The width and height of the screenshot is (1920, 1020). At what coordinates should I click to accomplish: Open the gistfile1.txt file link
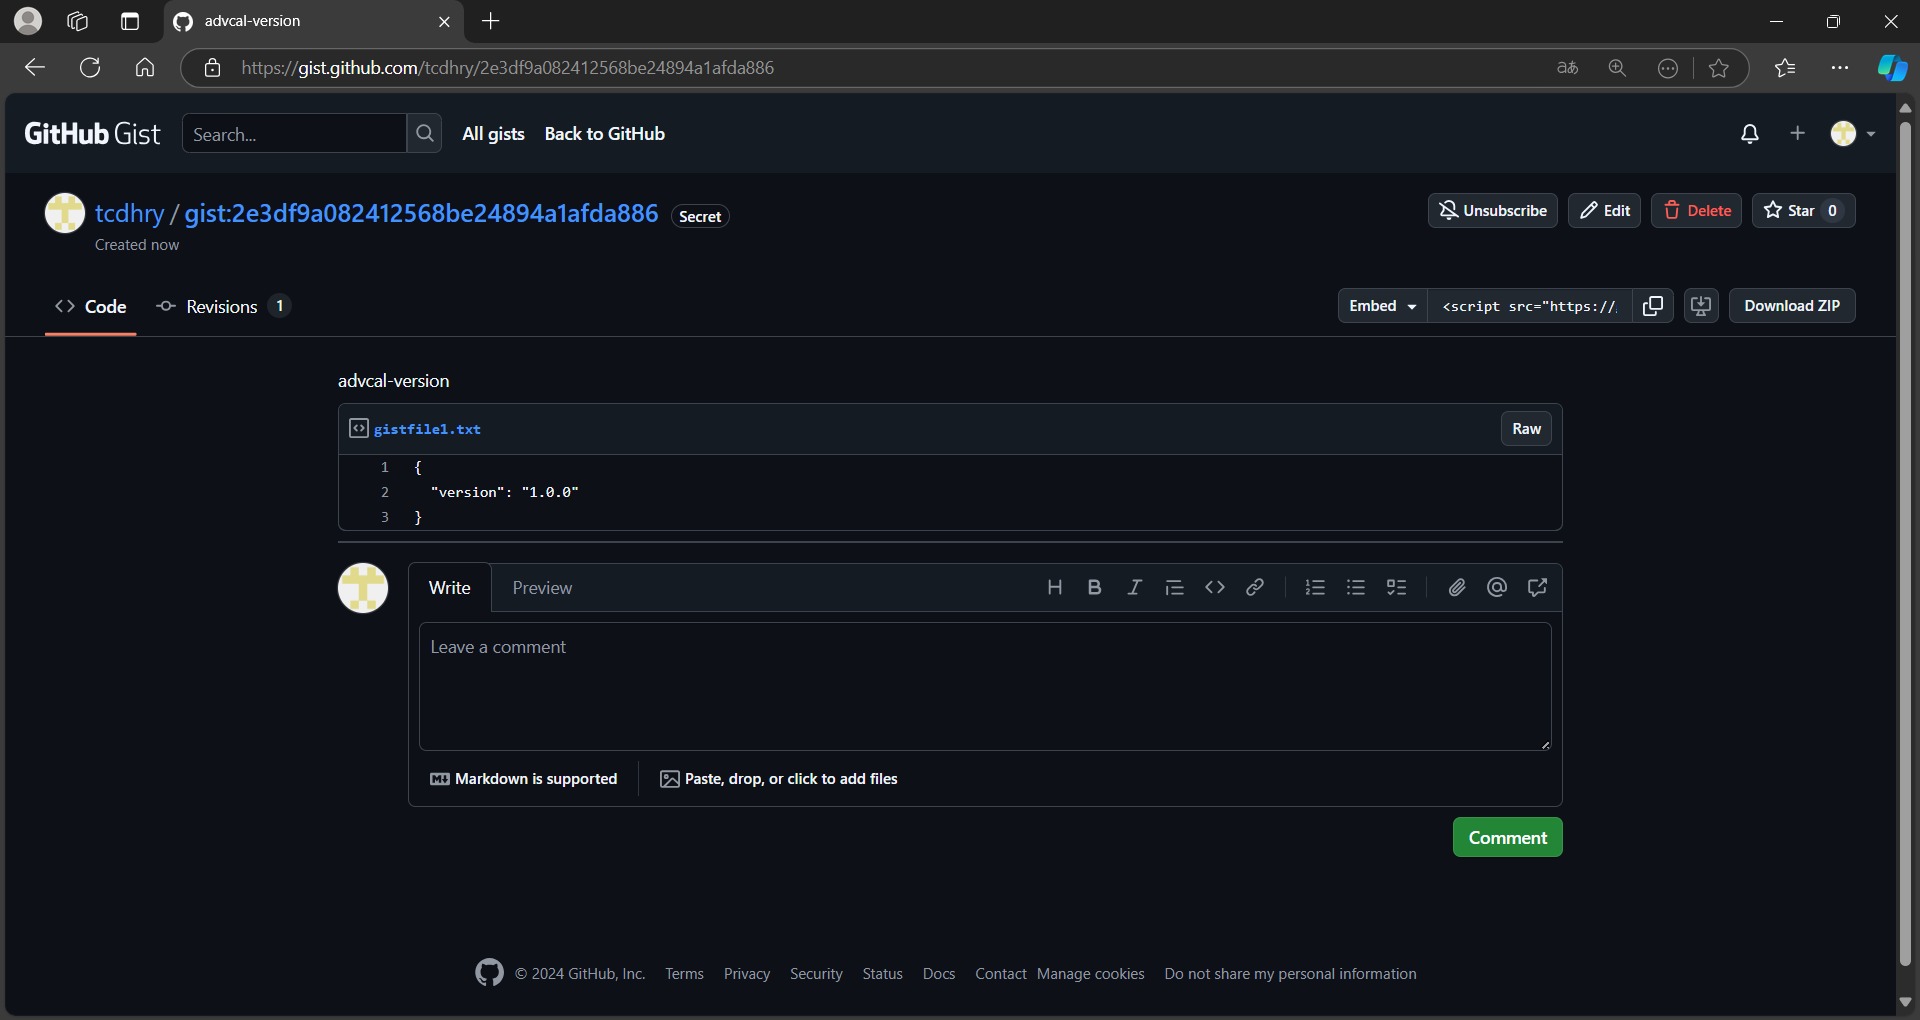tap(427, 429)
